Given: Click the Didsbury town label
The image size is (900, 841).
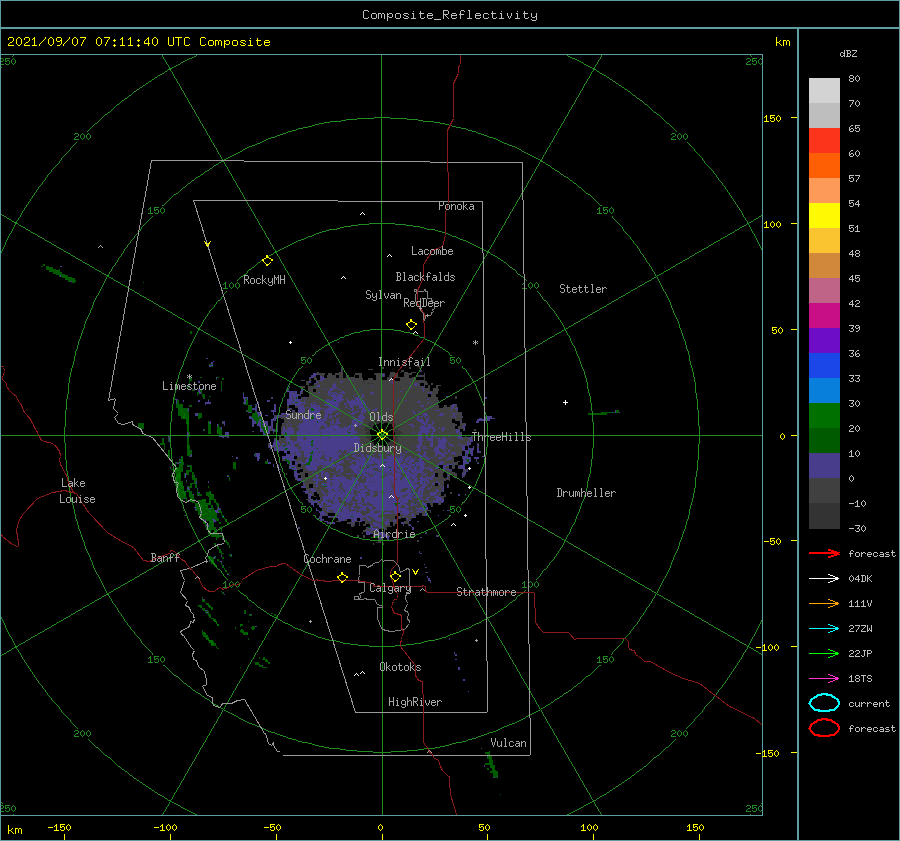Looking at the screenshot, I should 377,448.
